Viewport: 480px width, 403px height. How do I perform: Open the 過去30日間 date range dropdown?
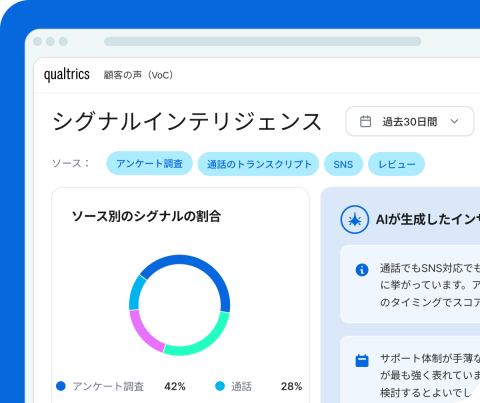[410, 121]
